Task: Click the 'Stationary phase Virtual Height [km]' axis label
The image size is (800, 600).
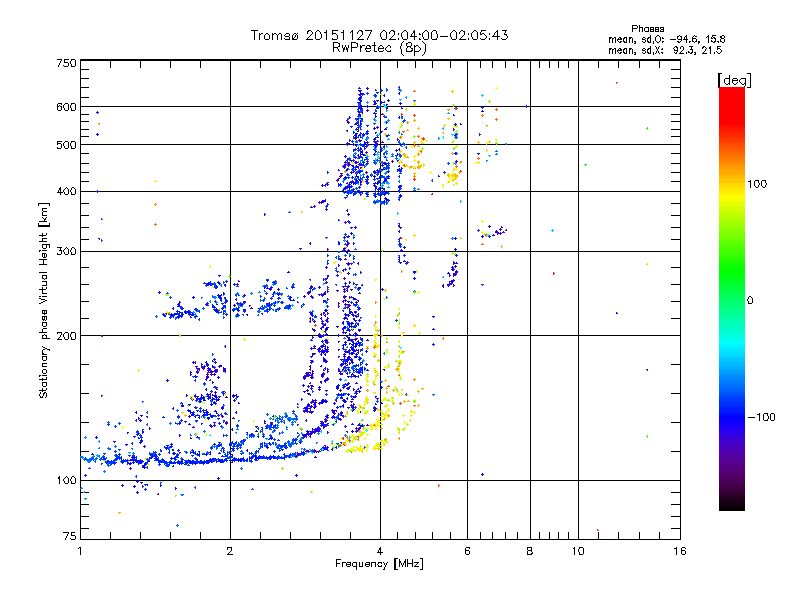Action: pos(44,300)
